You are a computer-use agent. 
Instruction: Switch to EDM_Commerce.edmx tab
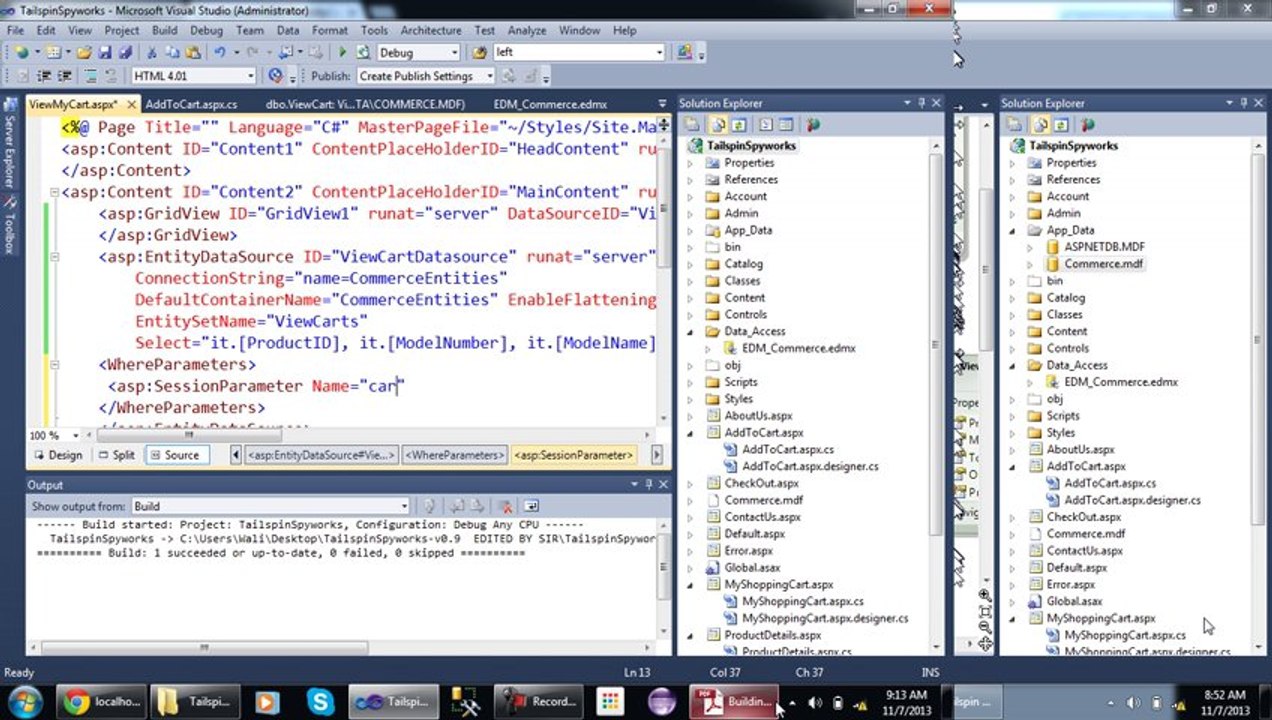[x=550, y=103]
